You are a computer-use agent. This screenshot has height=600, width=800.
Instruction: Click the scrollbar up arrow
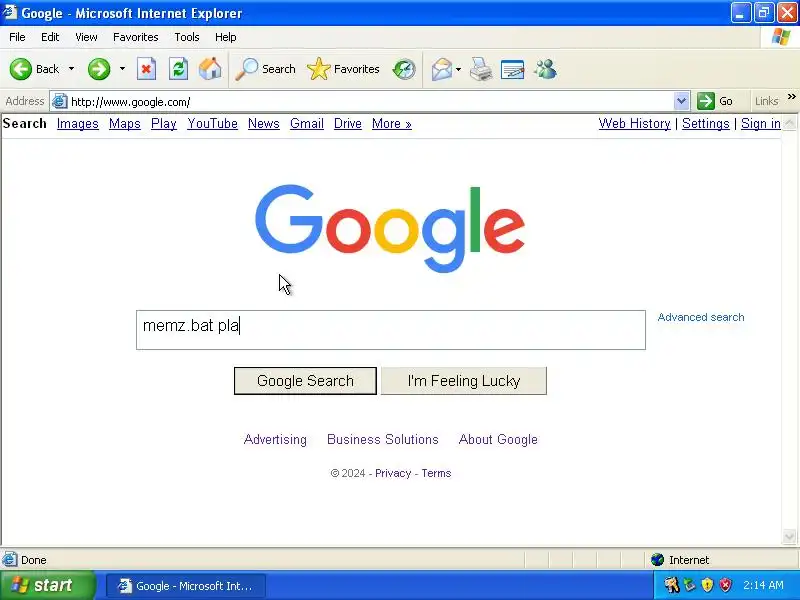pyautogui.click(x=789, y=122)
